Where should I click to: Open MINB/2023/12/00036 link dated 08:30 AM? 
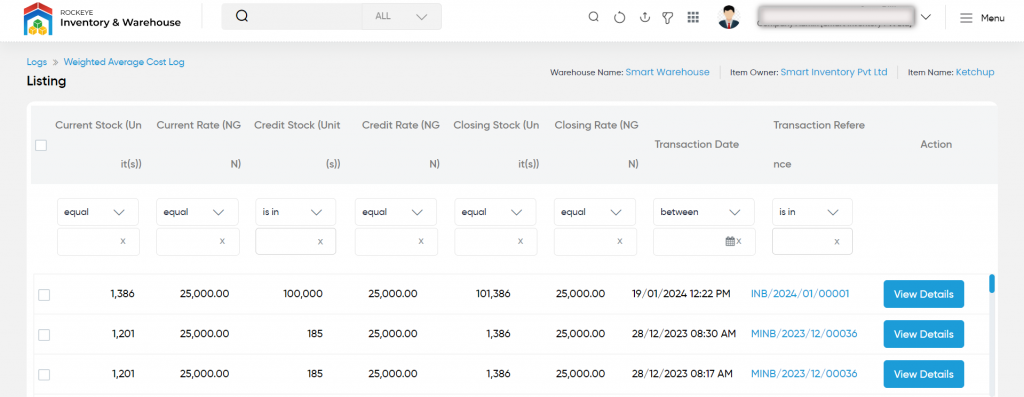click(x=804, y=334)
